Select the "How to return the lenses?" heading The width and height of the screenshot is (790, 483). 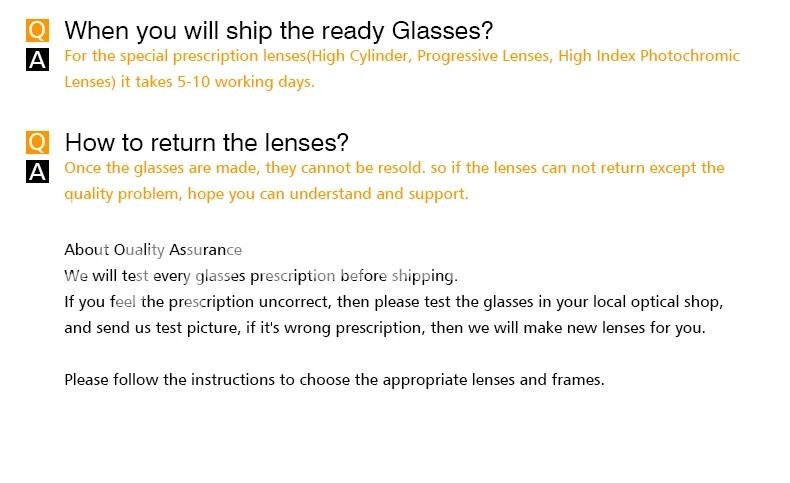click(x=206, y=142)
